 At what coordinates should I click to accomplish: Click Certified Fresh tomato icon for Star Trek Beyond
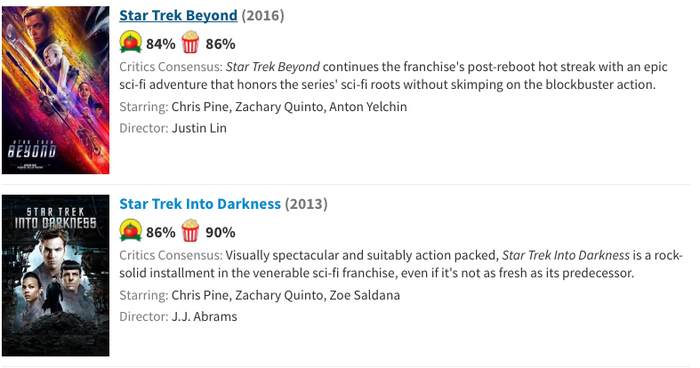pos(130,43)
